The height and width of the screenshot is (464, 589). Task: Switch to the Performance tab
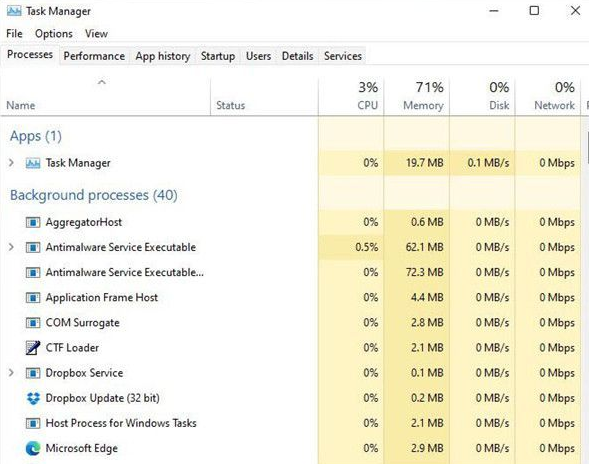[94, 56]
